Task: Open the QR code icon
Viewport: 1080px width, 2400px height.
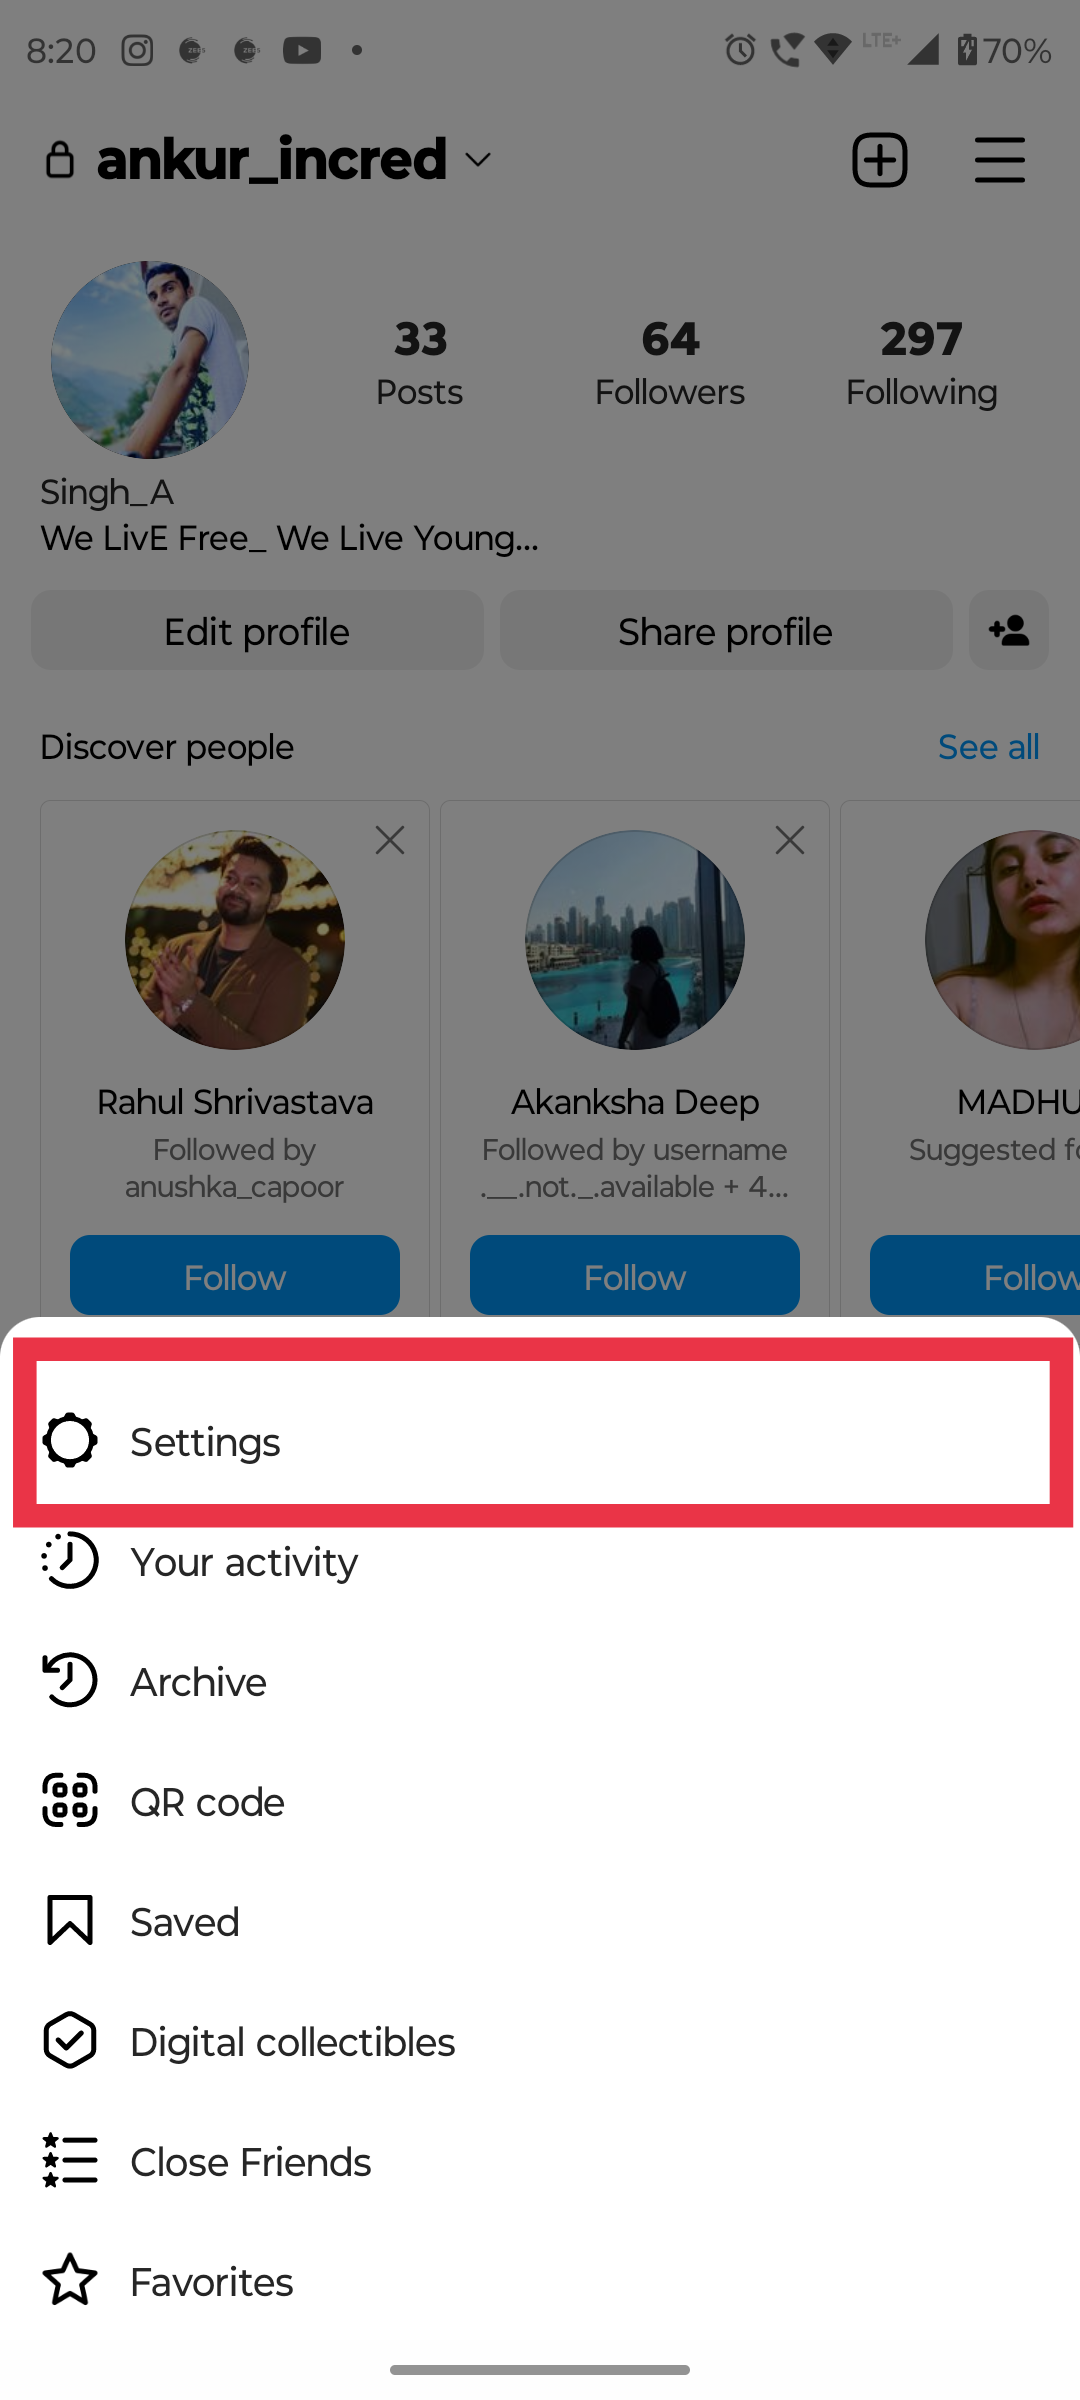Action: 70,1800
